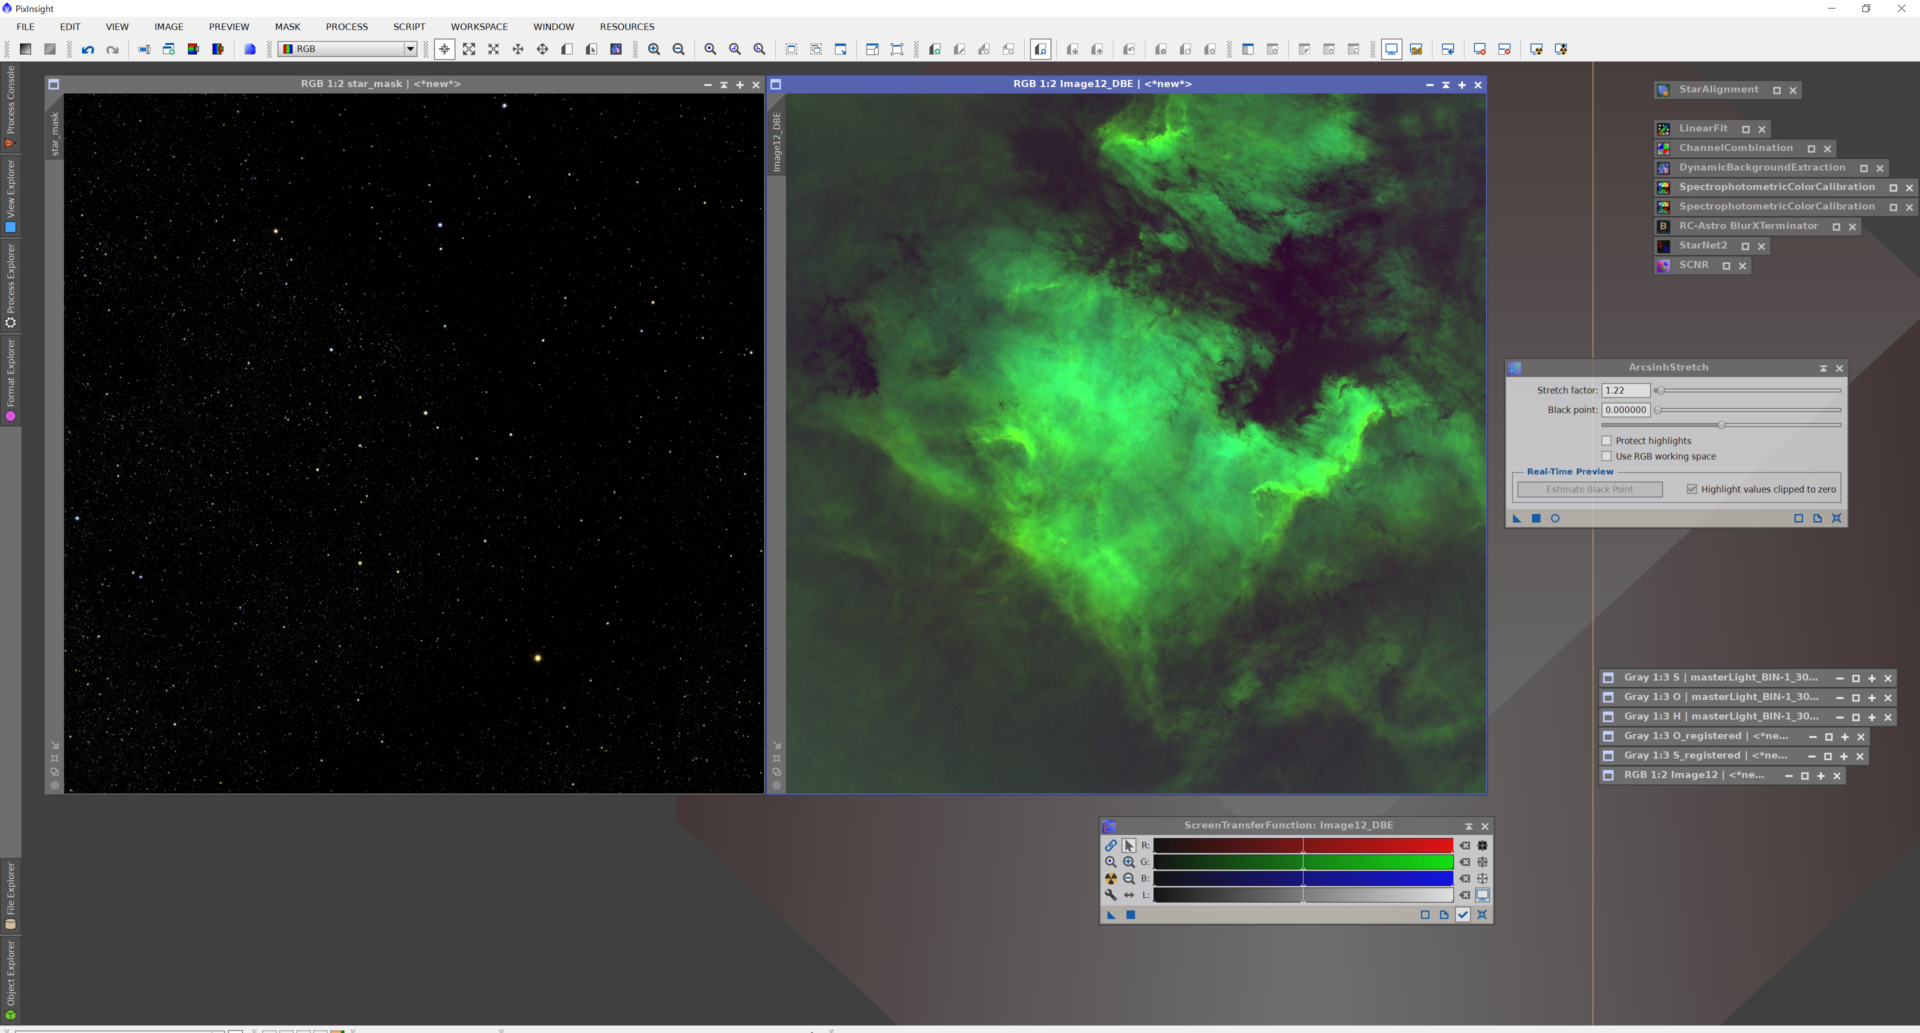Open the IMAGE menu
This screenshot has width=1920, height=1033.
[x=169, y=27]
